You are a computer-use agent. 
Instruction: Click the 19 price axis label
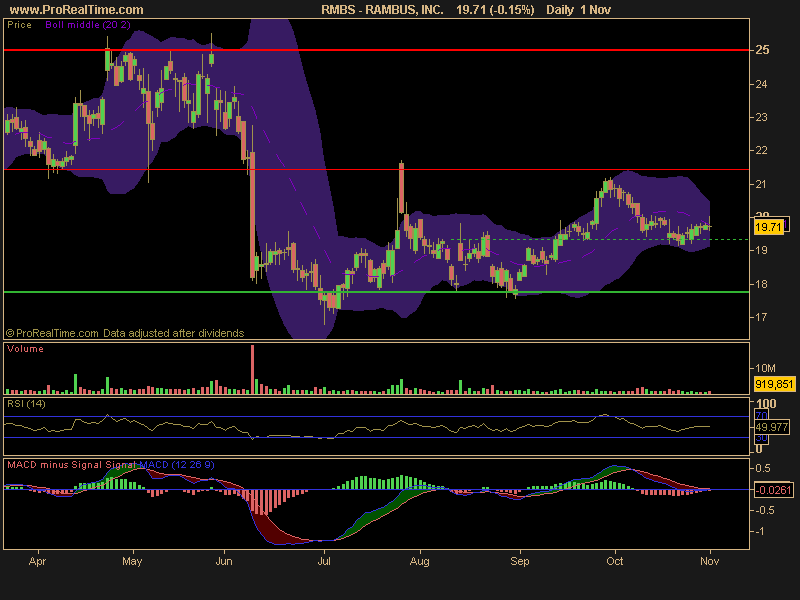pyautogui.click(x=761, y=251)
